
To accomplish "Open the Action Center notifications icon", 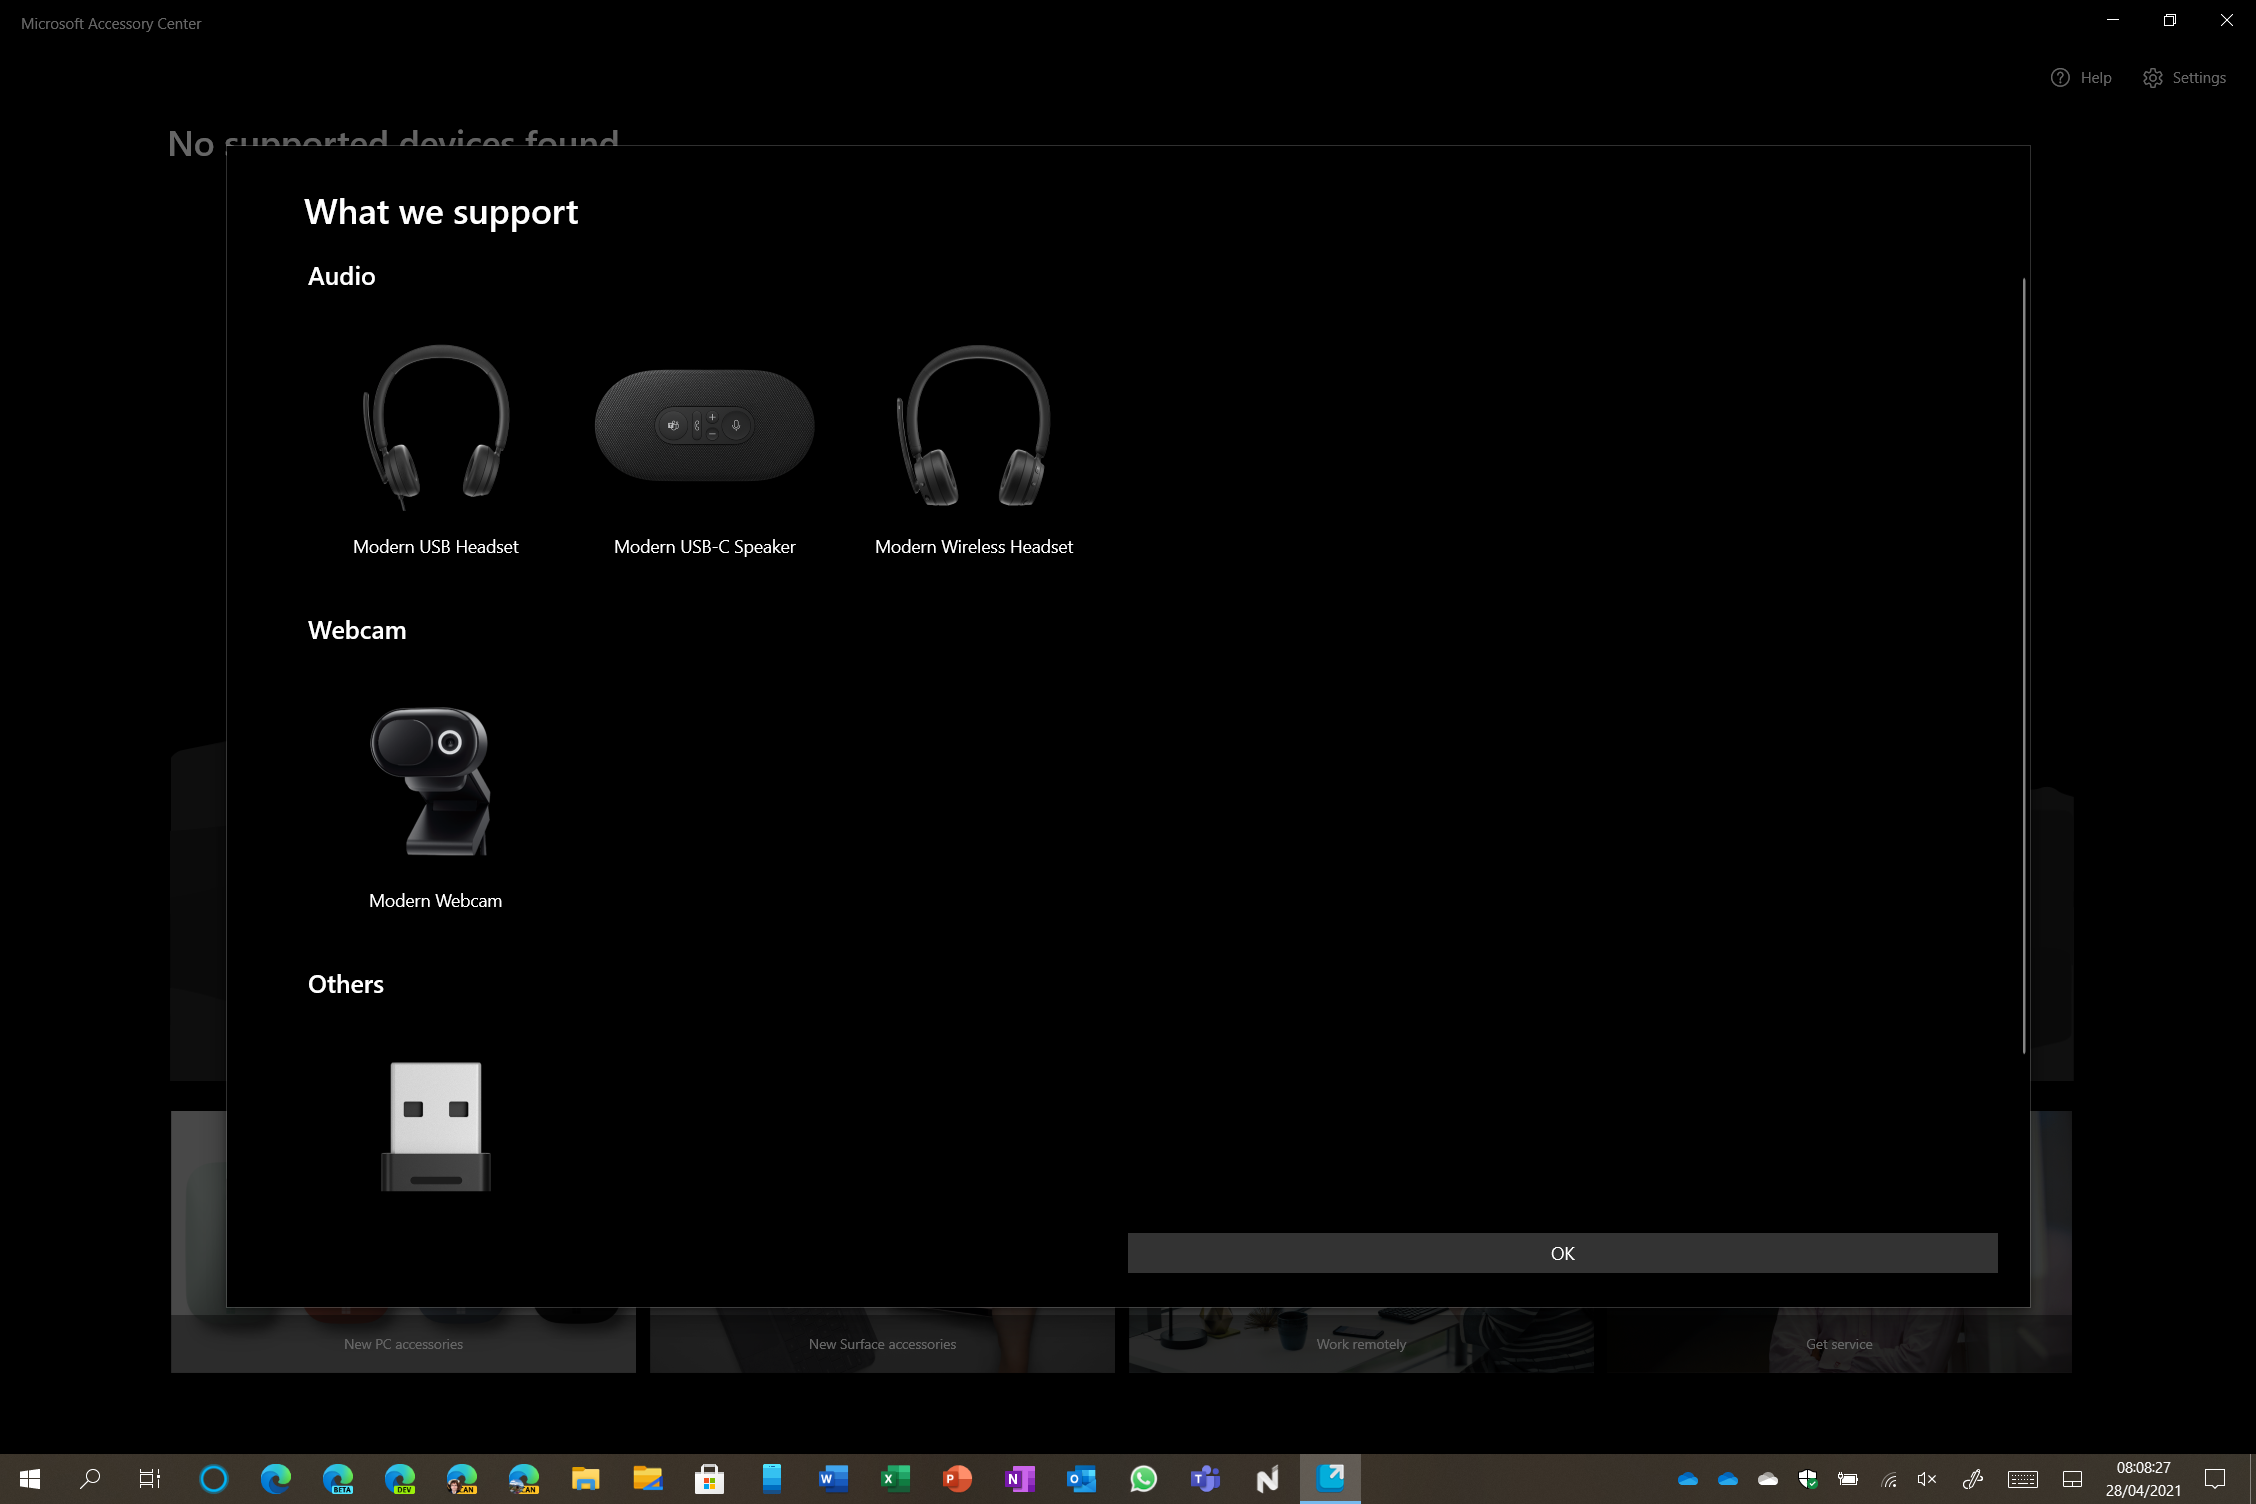I will pyautogui.click(x=2215, y=1479).
